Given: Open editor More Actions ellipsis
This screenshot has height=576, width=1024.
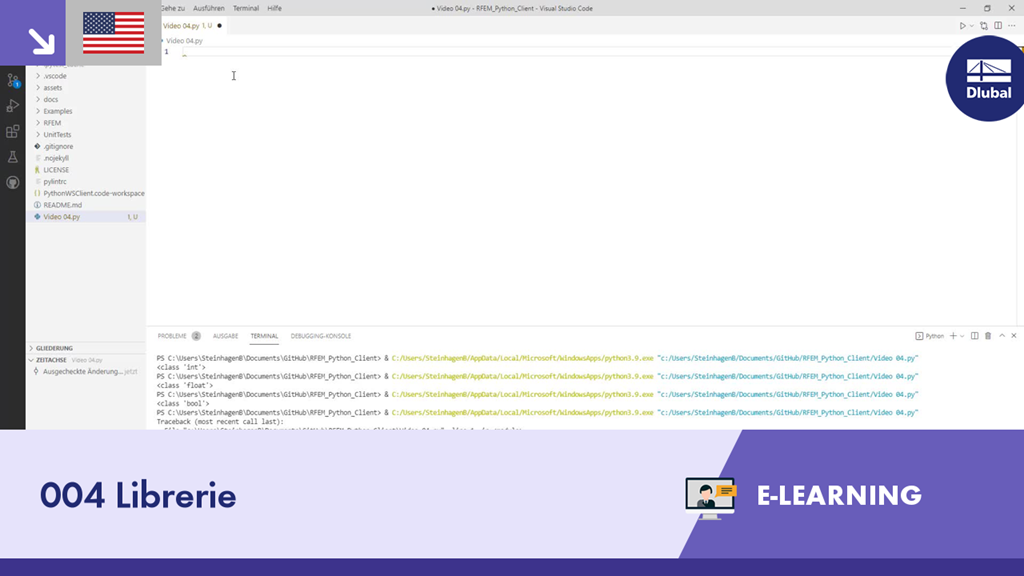Looking at the screenshot, I should (x=1012, y=25).
